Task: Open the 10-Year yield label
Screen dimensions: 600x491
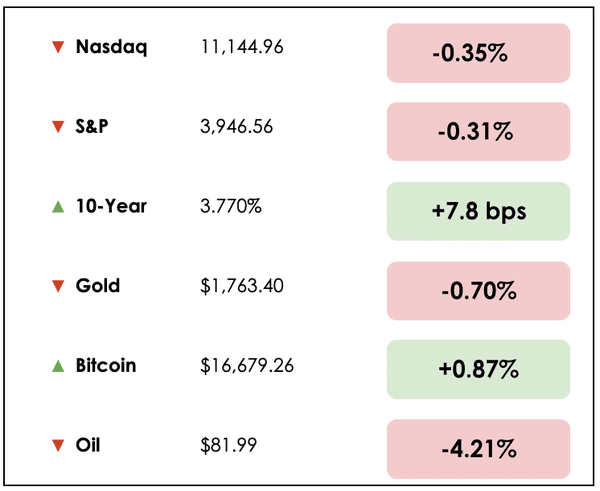Action: coord(111,206)
